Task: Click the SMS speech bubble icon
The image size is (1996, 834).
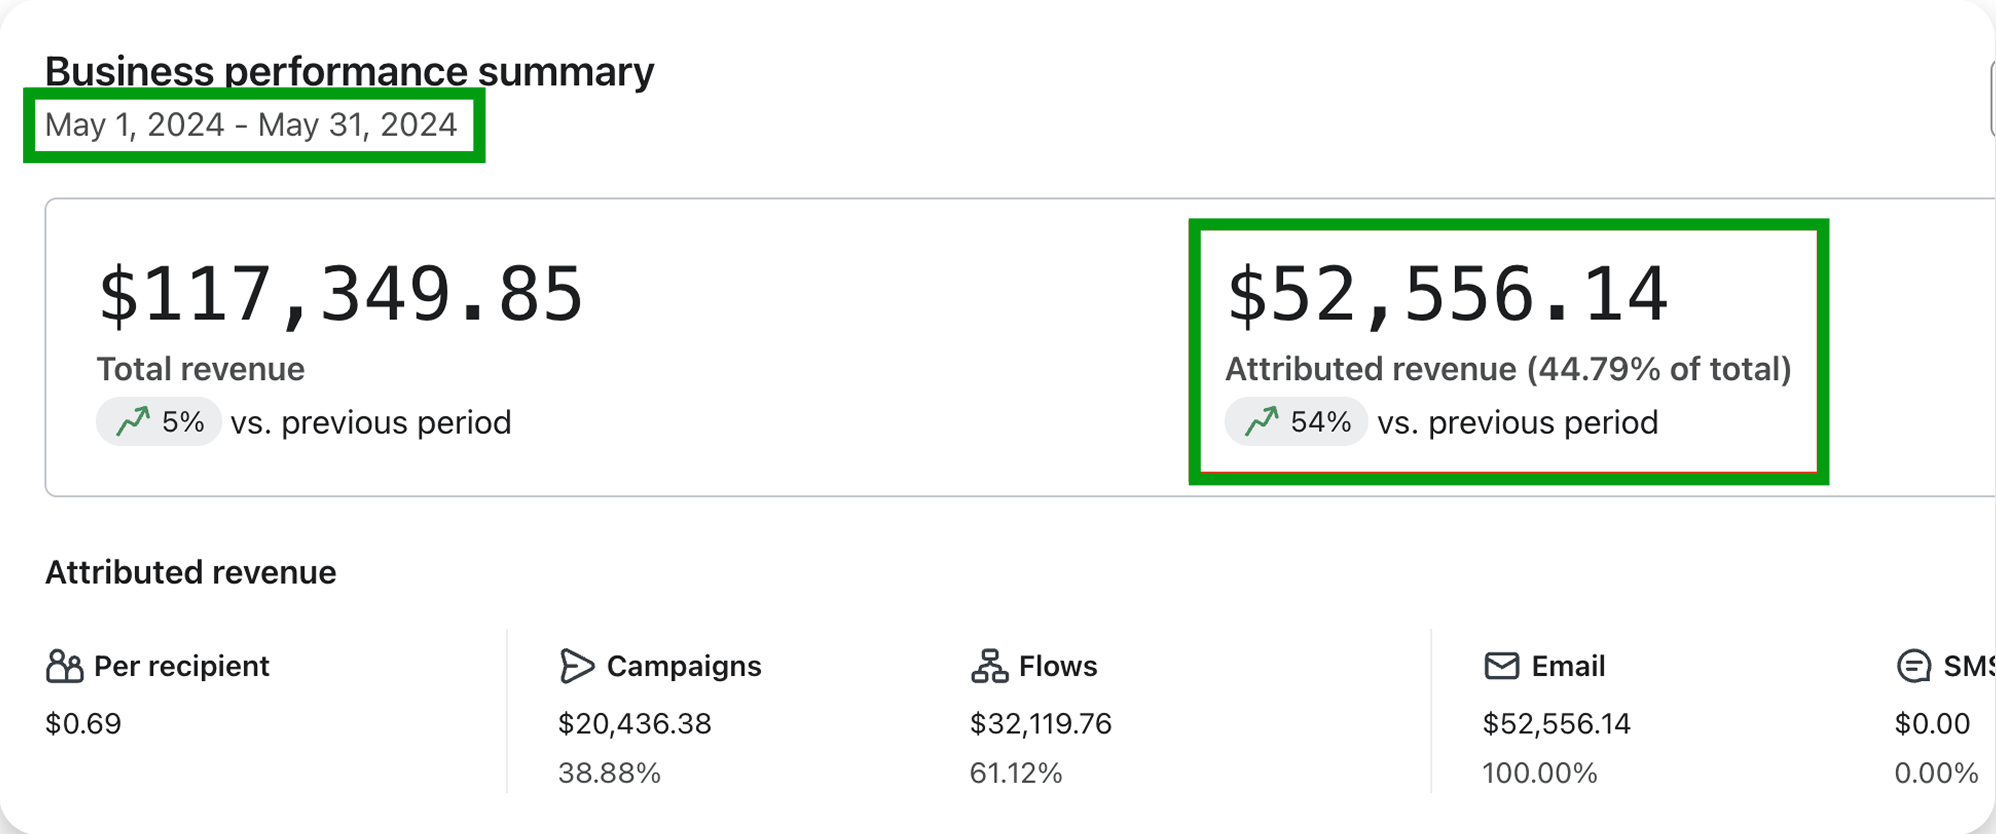Action: (x=1913, y=666)
